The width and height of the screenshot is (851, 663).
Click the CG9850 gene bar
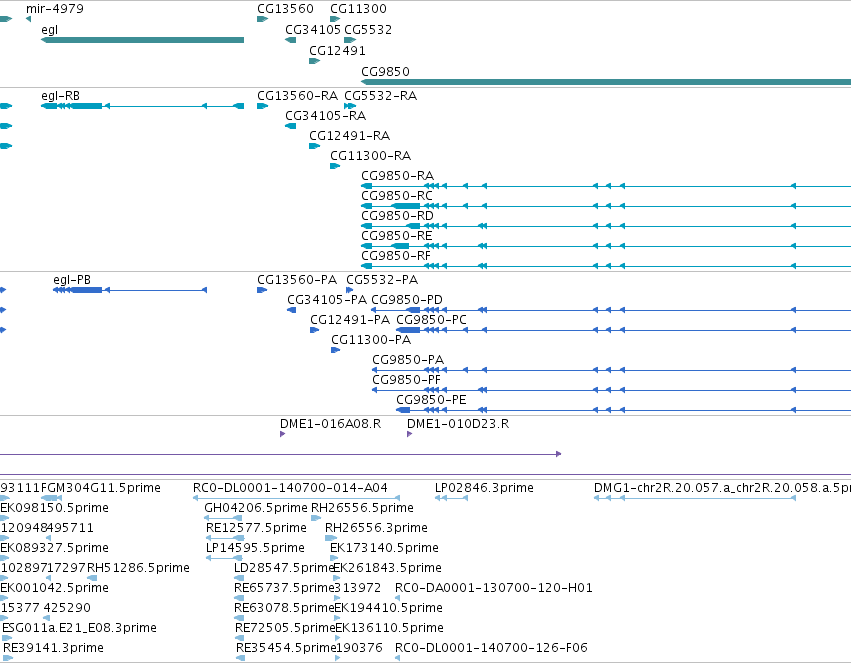[606, 82]
